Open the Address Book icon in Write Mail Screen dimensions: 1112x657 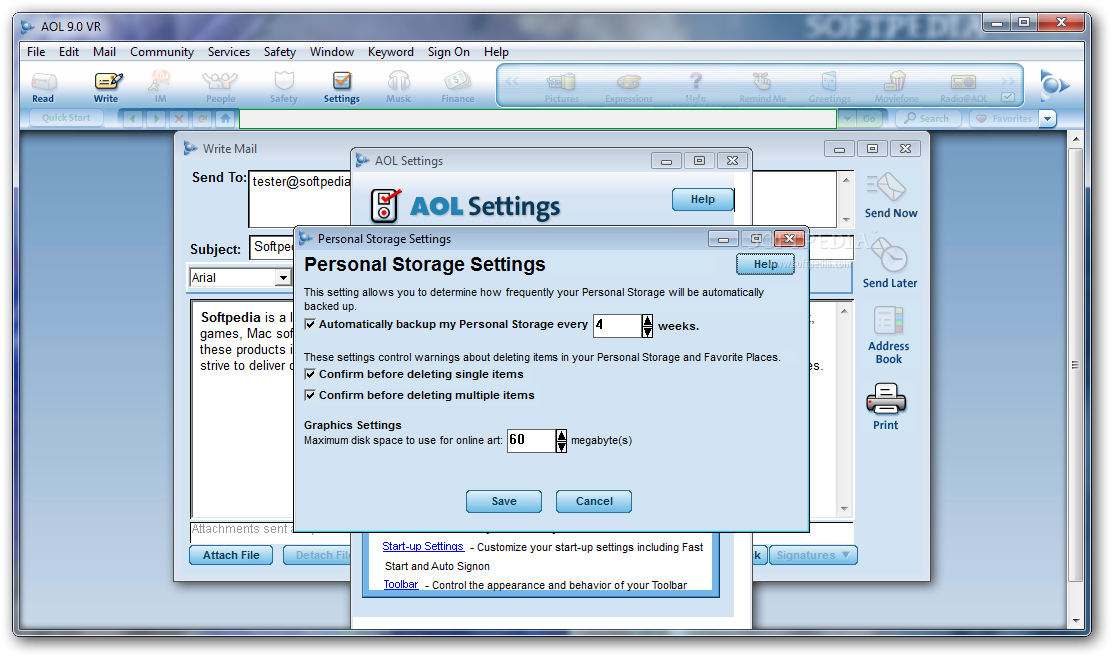point(888,335)
